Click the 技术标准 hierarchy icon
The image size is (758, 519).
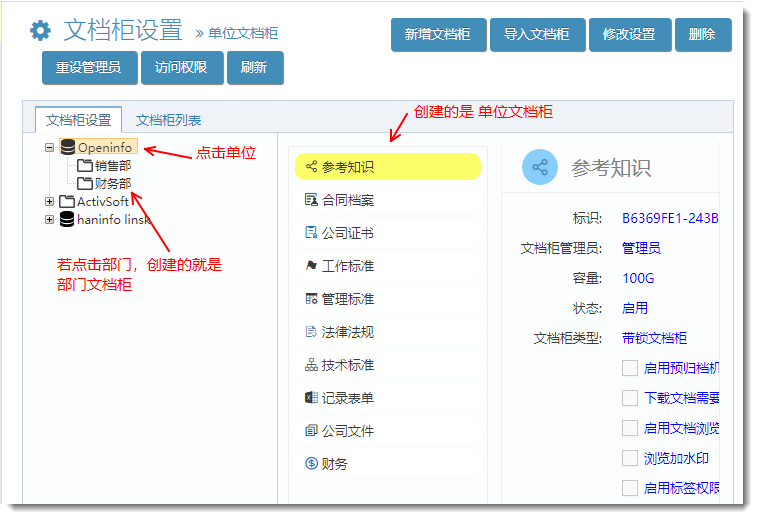pyautogui.click(x=311, y=365)
